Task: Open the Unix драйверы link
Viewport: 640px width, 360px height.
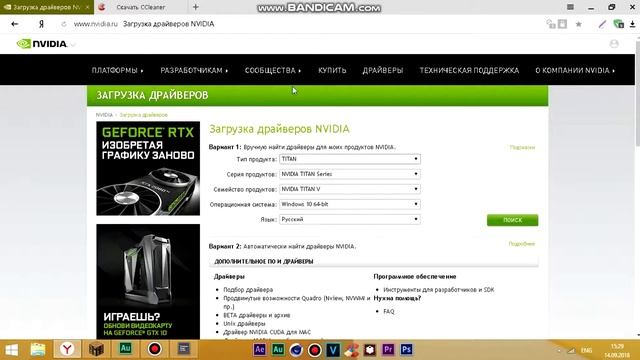Action: [x=244, y=324]
